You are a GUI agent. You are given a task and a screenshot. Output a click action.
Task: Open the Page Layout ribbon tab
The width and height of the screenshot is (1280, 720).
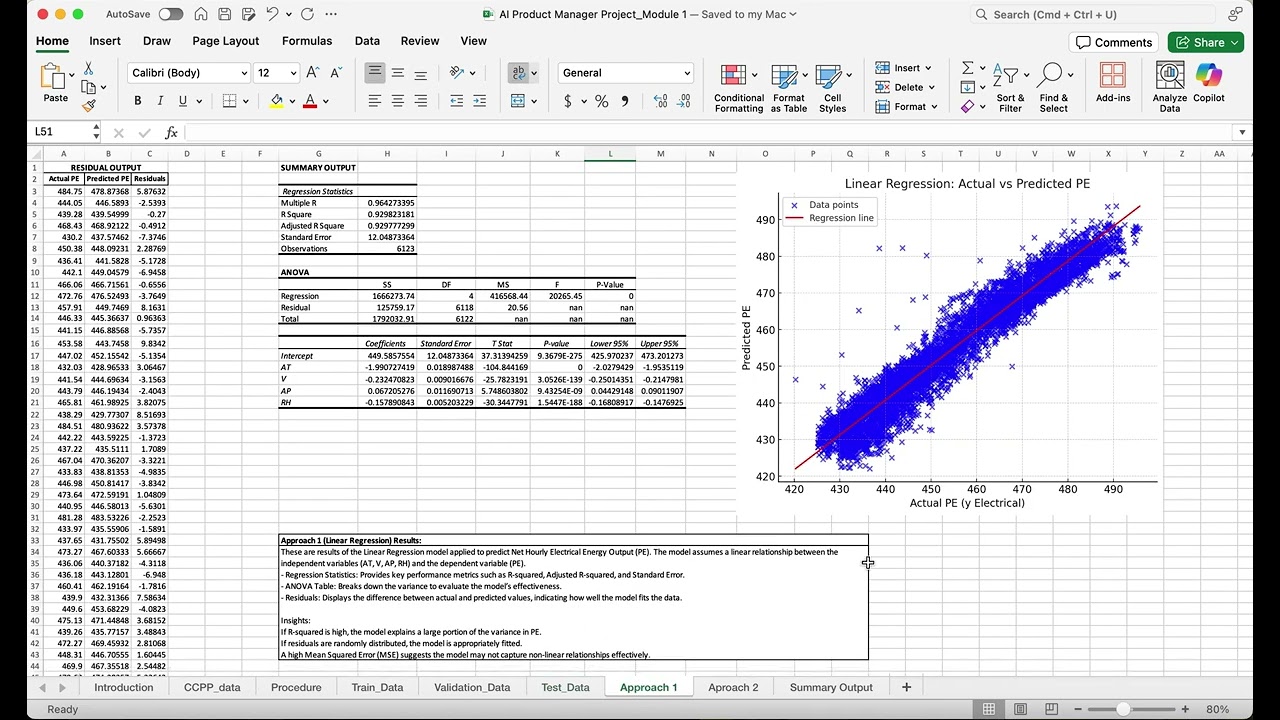pyautogui.click(x=226, y=41)
